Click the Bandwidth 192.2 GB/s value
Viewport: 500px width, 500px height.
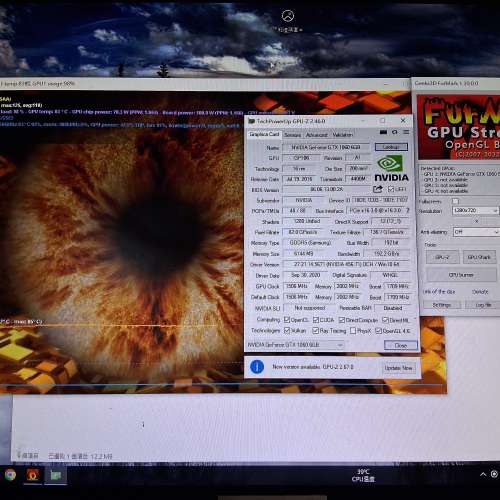point(386,254)
